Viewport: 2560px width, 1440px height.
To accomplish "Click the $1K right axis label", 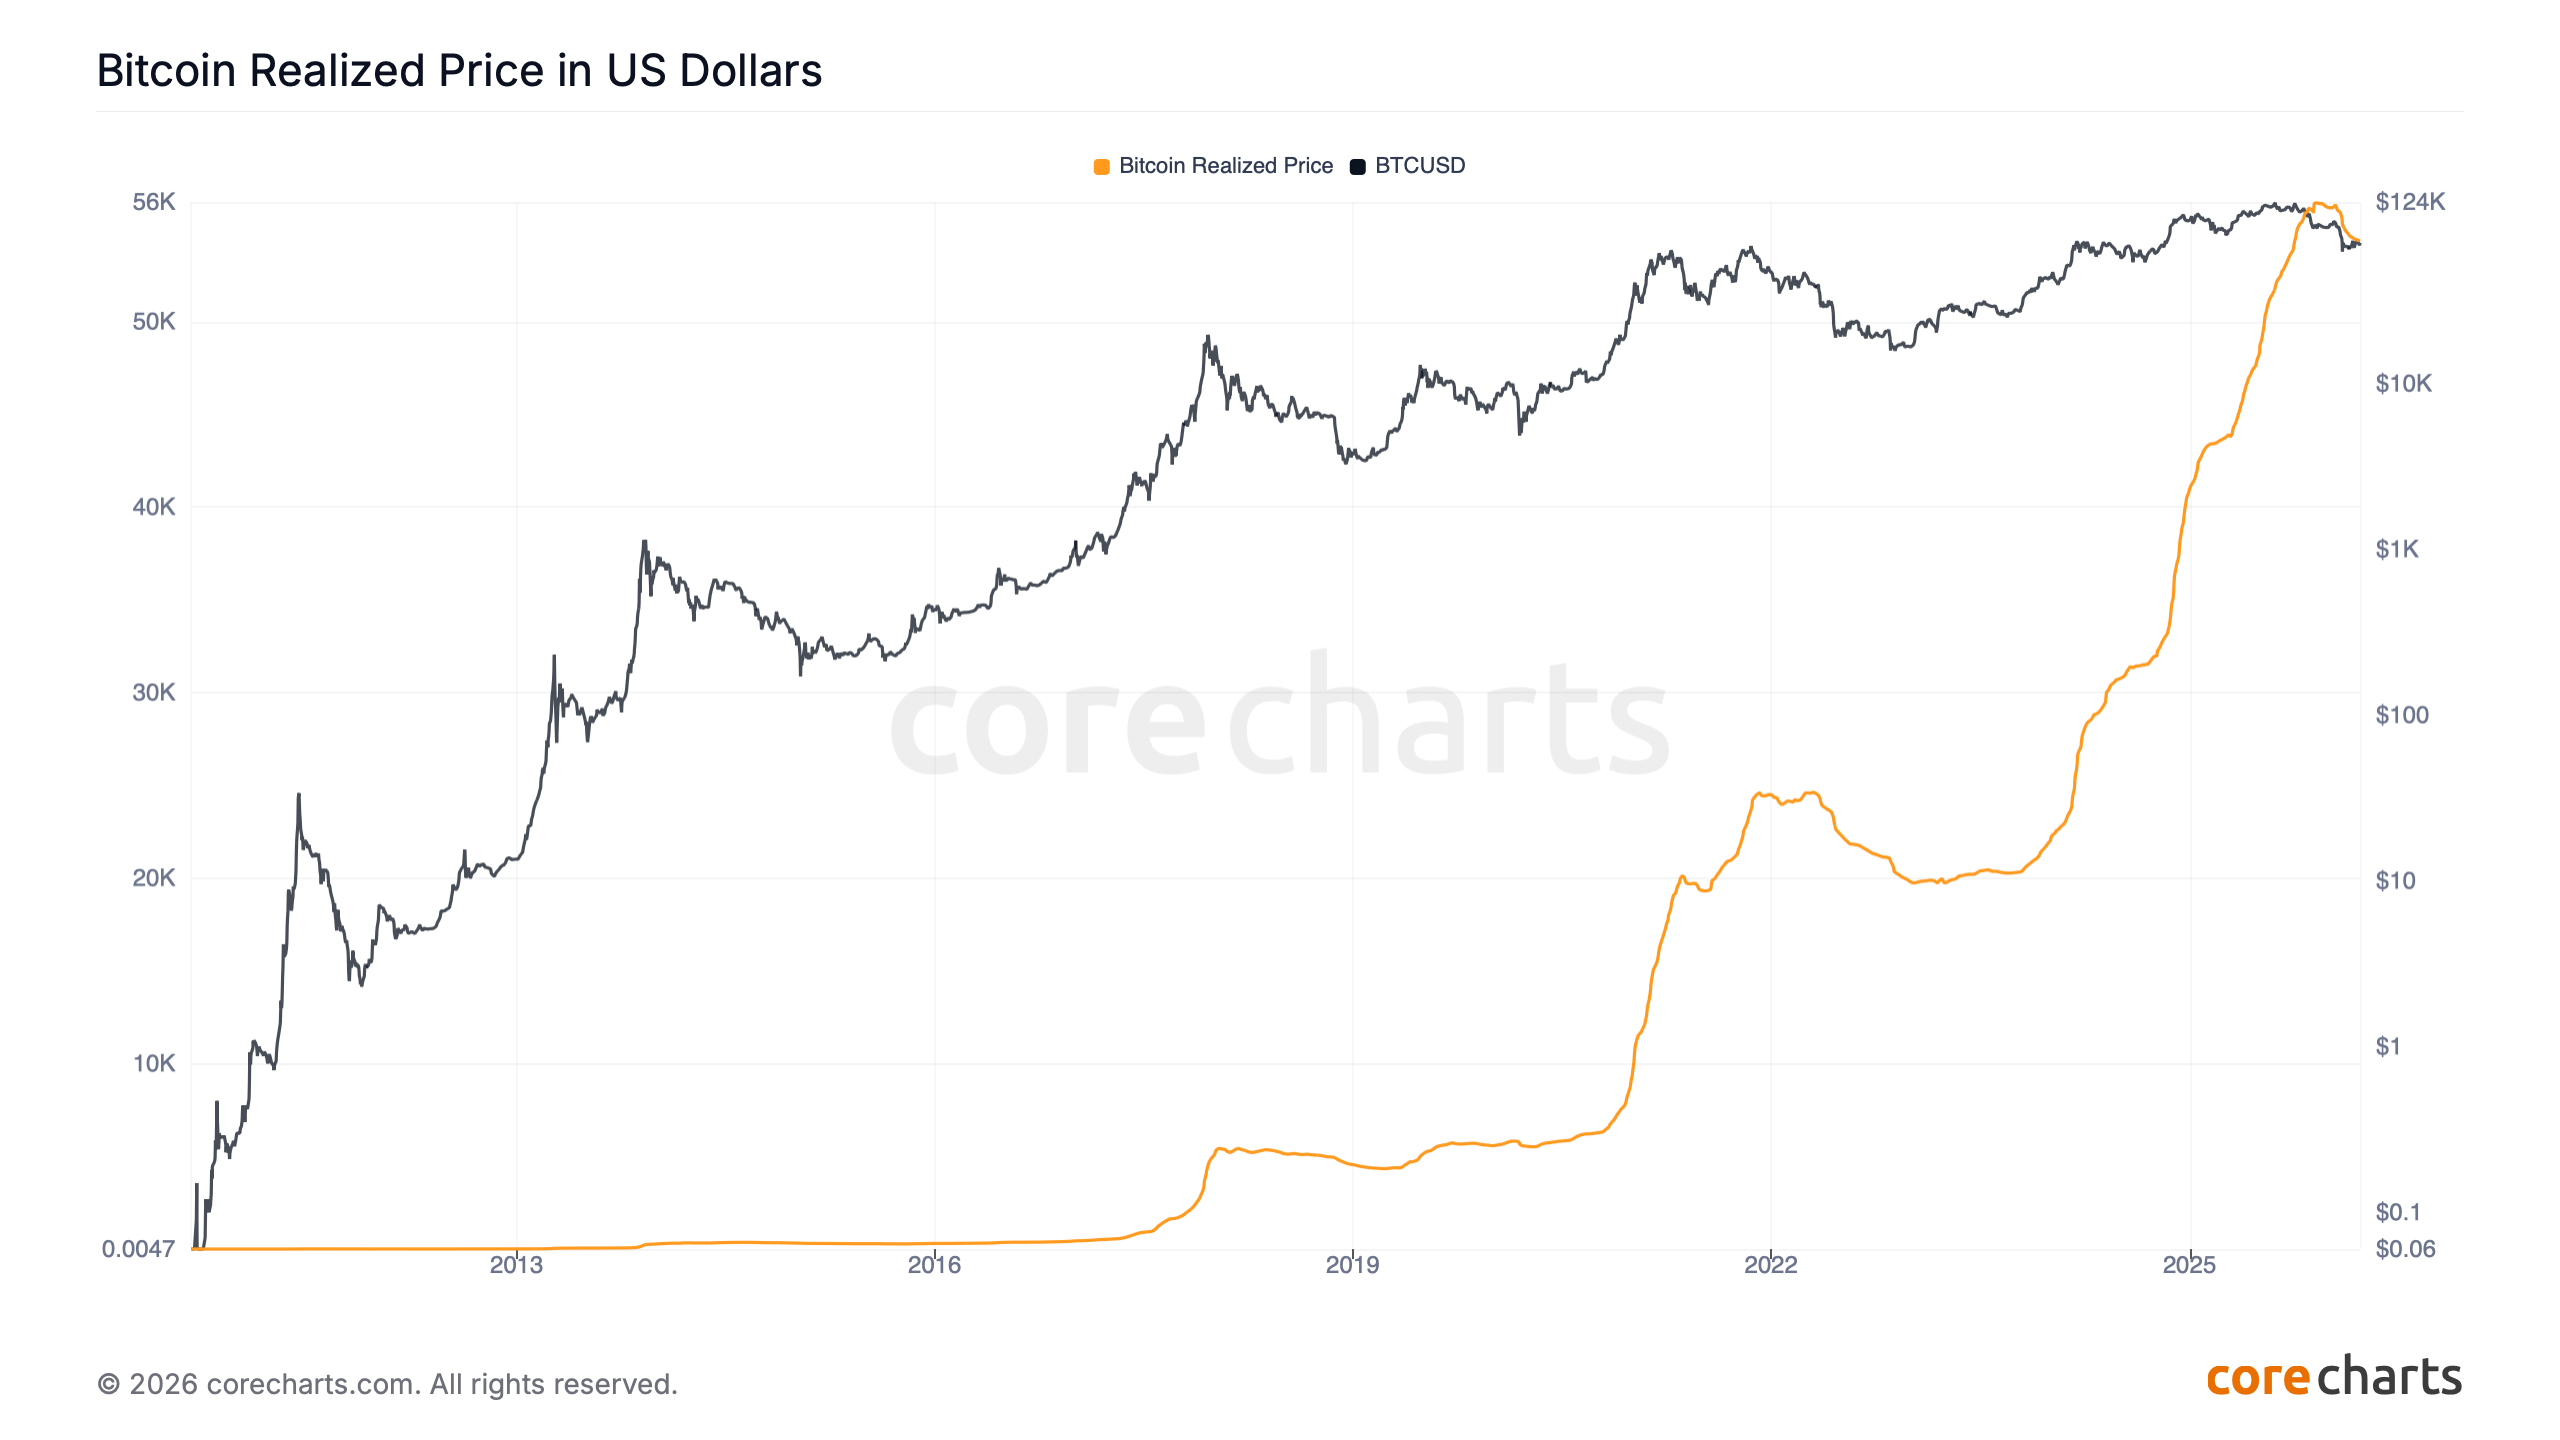I will (x=2396, y=549).
